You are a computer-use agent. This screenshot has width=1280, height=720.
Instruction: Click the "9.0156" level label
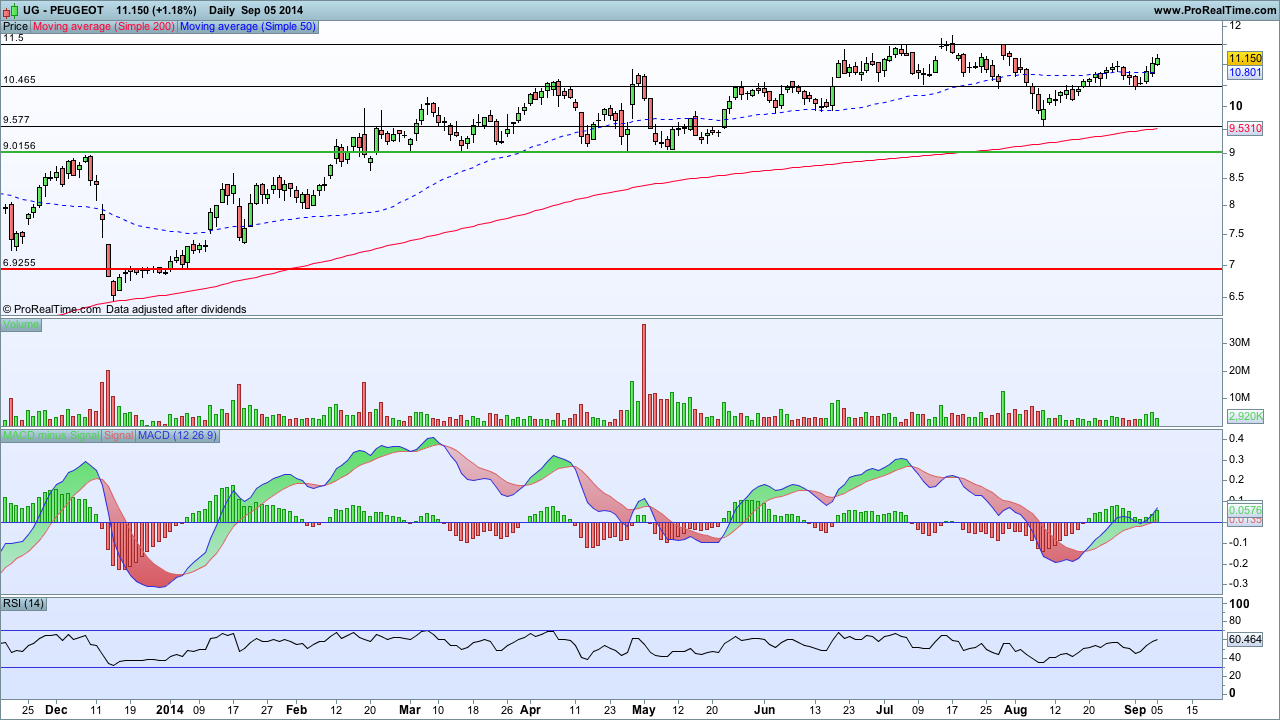click(19, 146)
